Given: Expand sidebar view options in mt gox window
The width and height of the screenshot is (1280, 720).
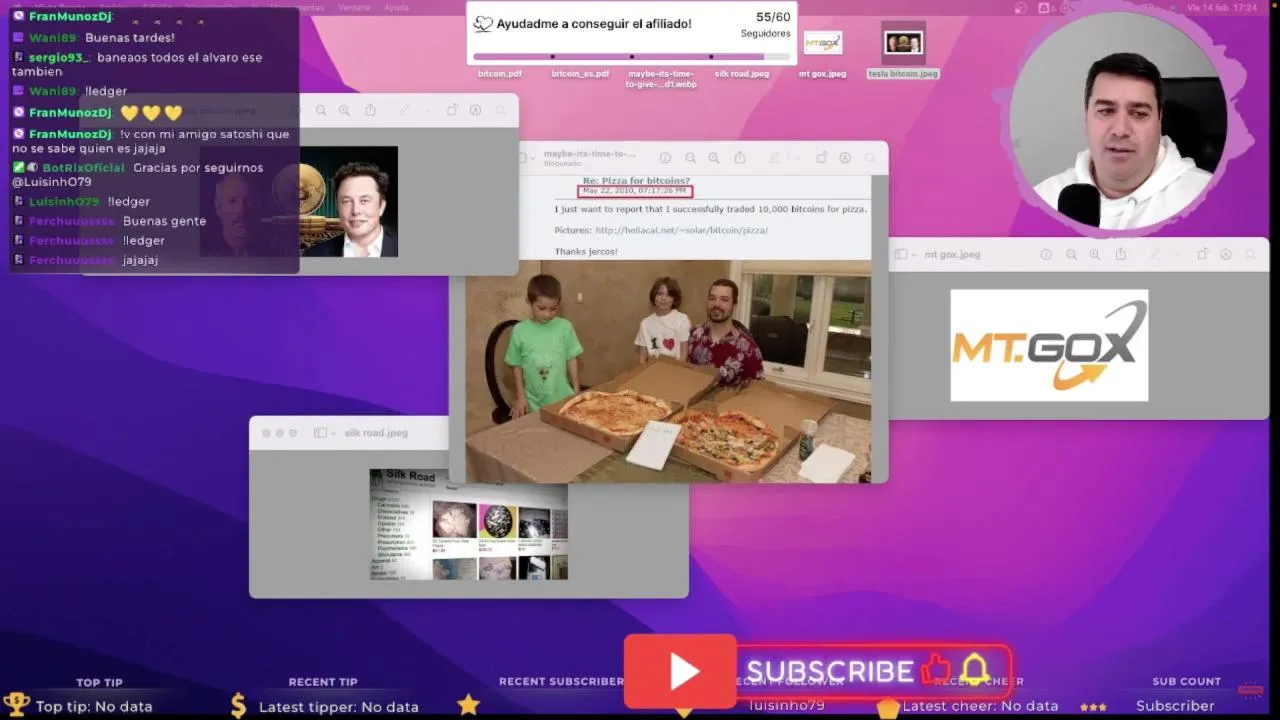Looking at the screenshot, I should (913, 254).
